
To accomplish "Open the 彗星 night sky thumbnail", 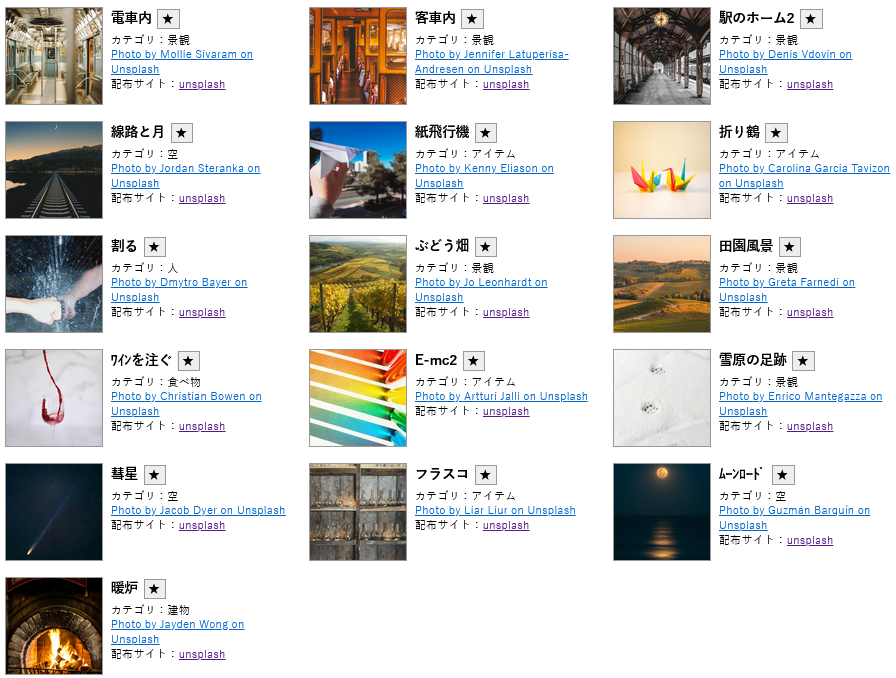I will [54, 512].
